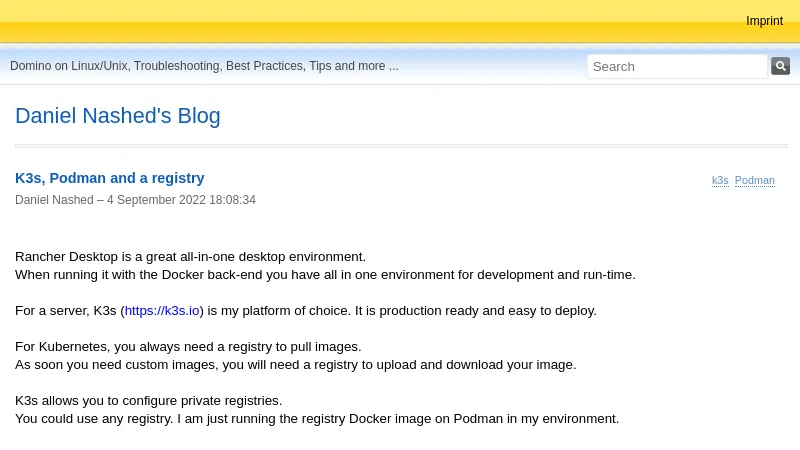The height and width of the screenshot is (450, 800).
Task: Click the line about the Docker back-end
Action: pos(325,275)
